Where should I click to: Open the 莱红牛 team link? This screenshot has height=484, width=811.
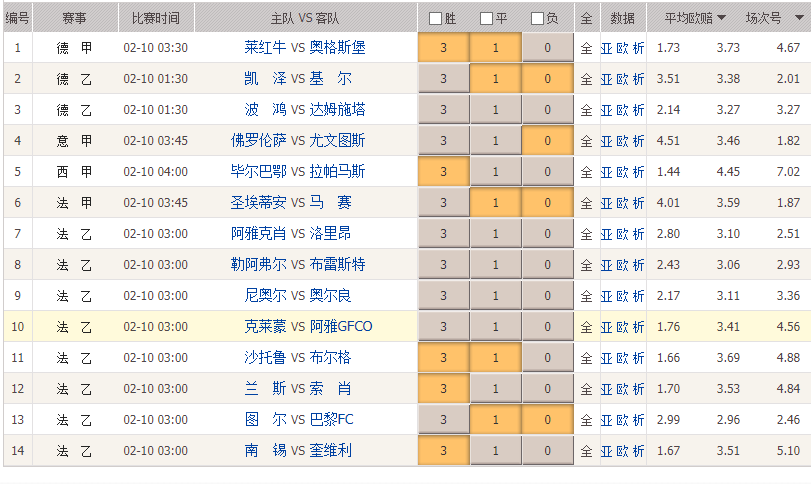coord(265,48)
